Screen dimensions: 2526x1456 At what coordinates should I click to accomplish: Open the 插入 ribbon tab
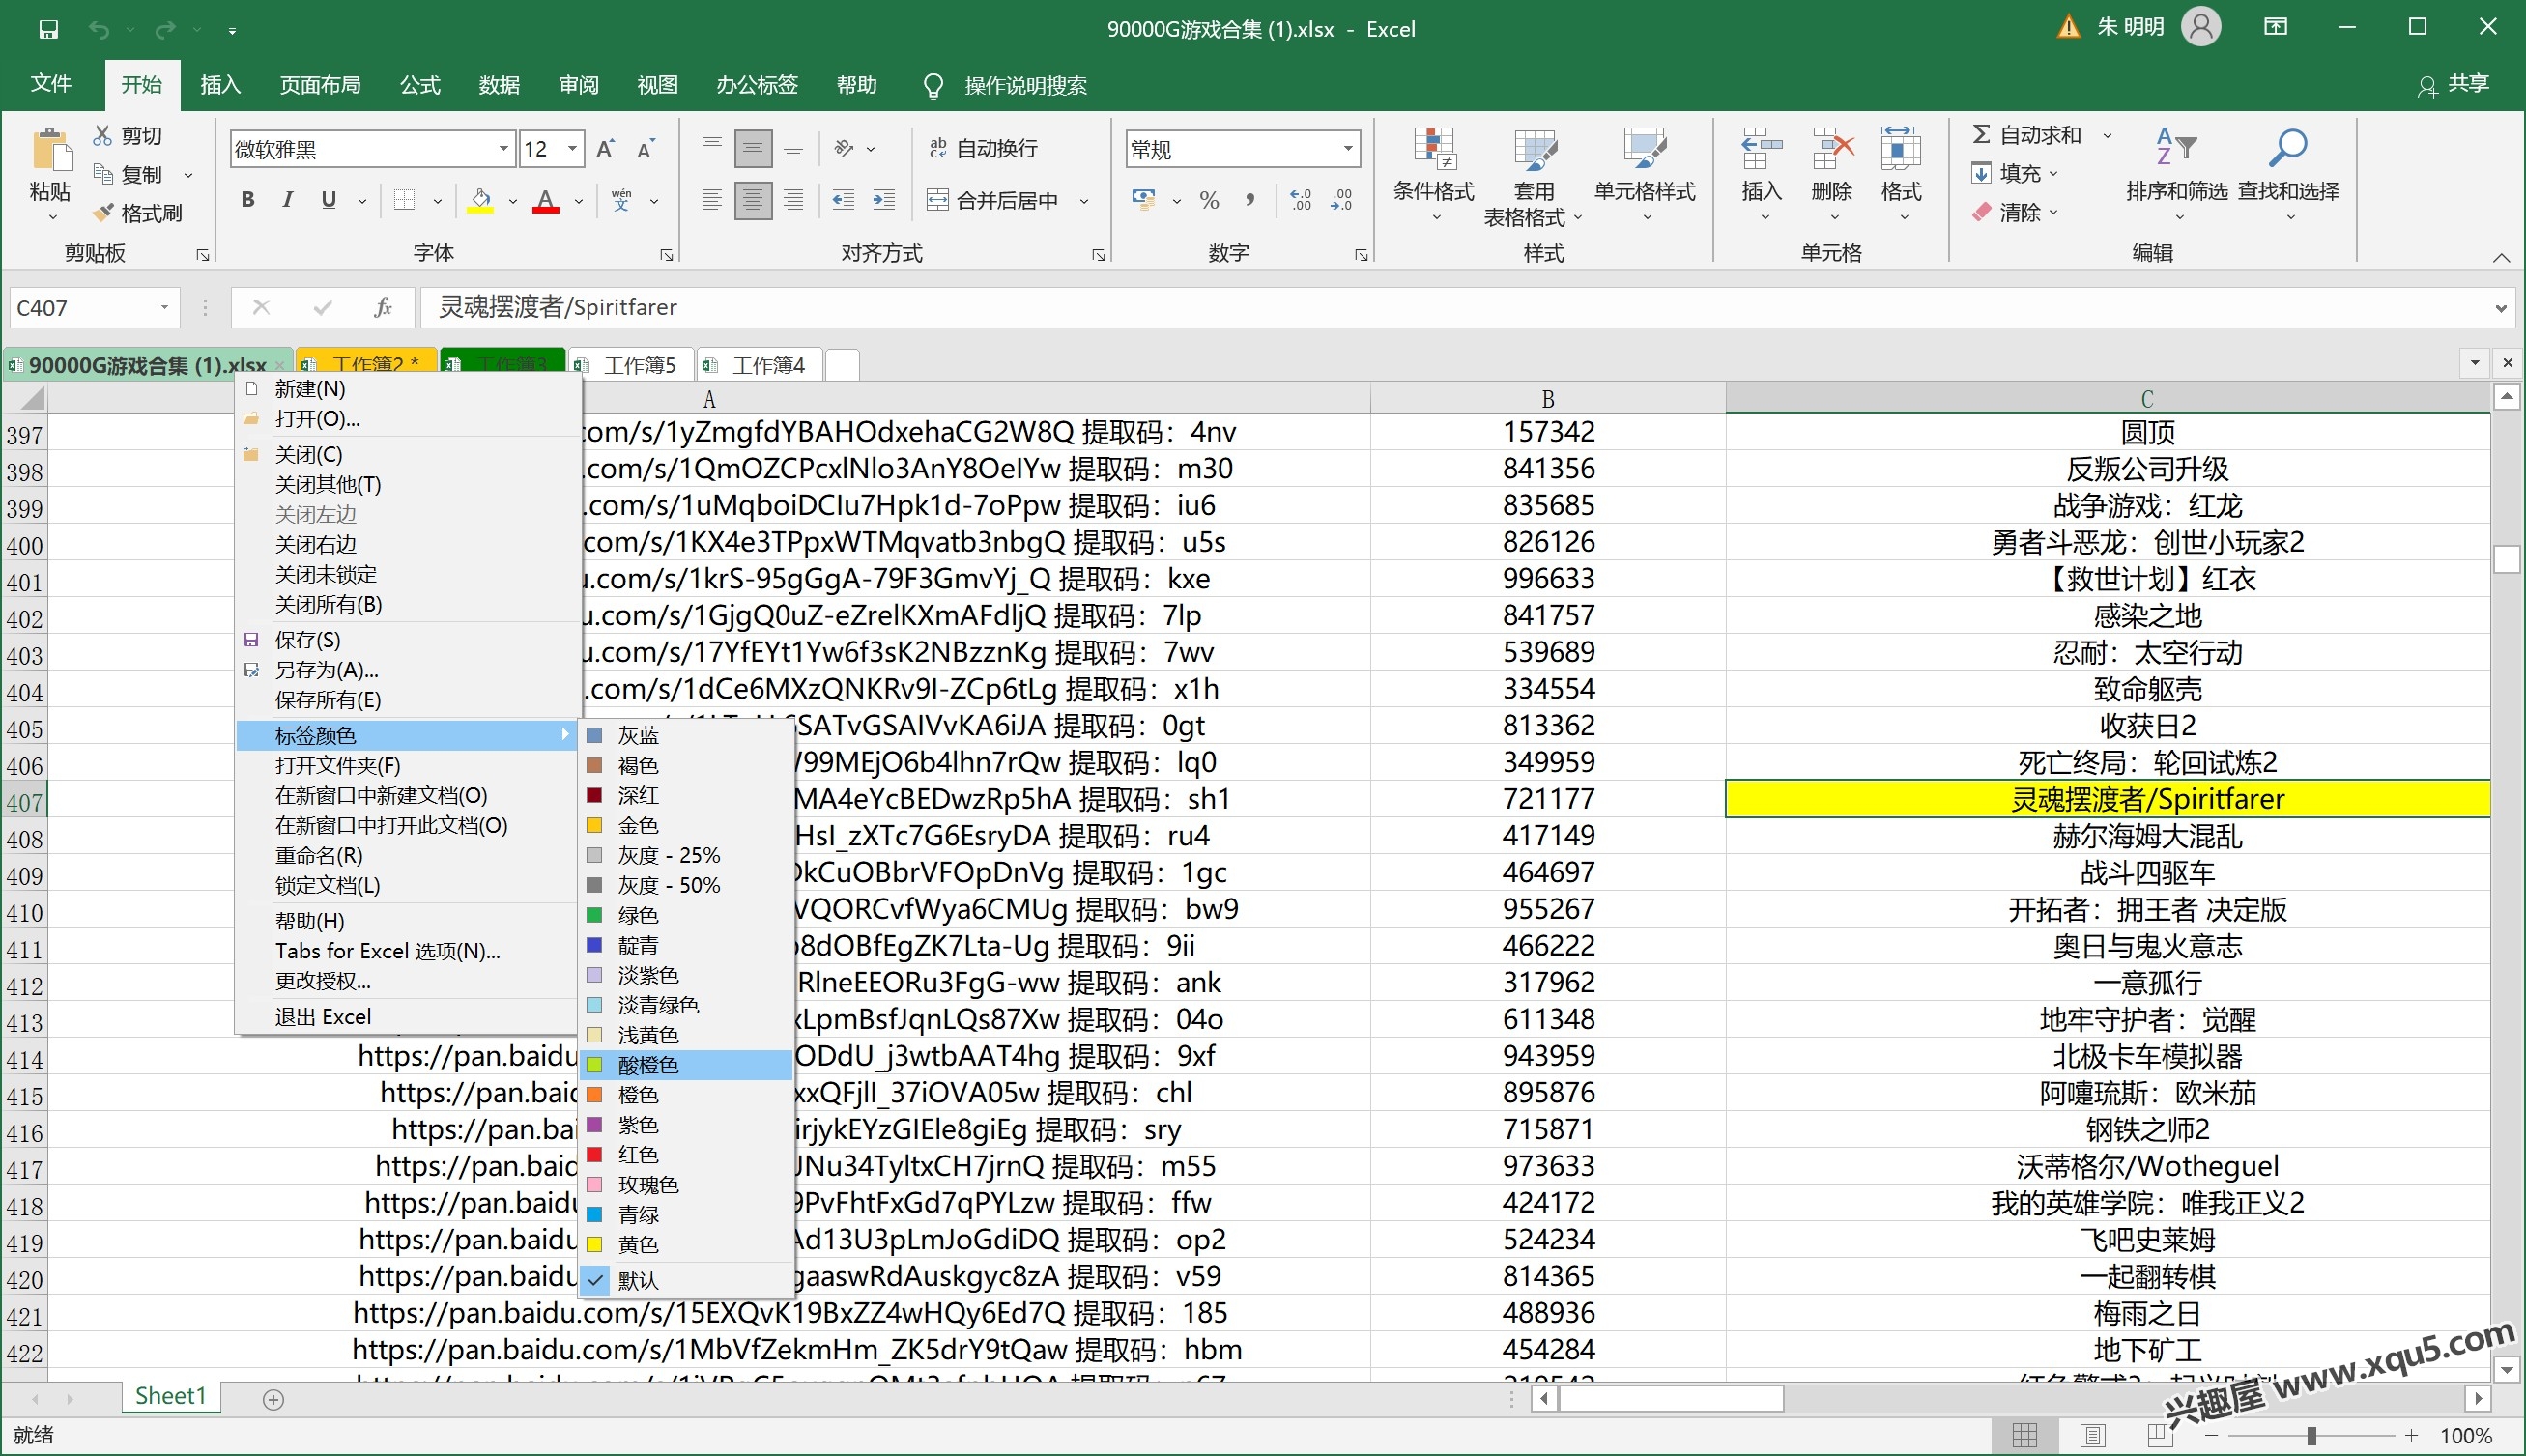220,85
